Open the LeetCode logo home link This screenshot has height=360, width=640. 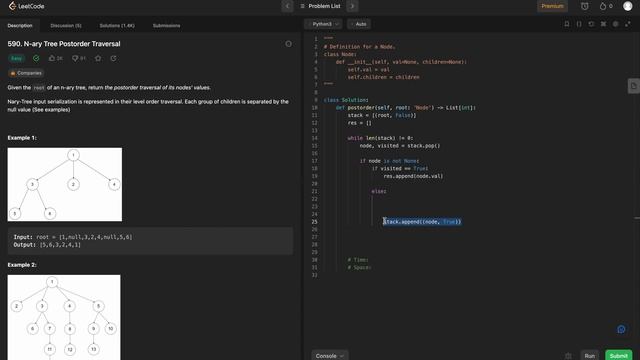(x=27, y=6)
